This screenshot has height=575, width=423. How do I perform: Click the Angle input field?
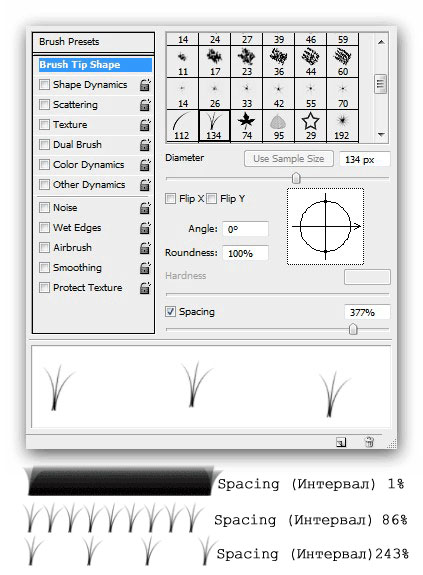tap(245, 229)
